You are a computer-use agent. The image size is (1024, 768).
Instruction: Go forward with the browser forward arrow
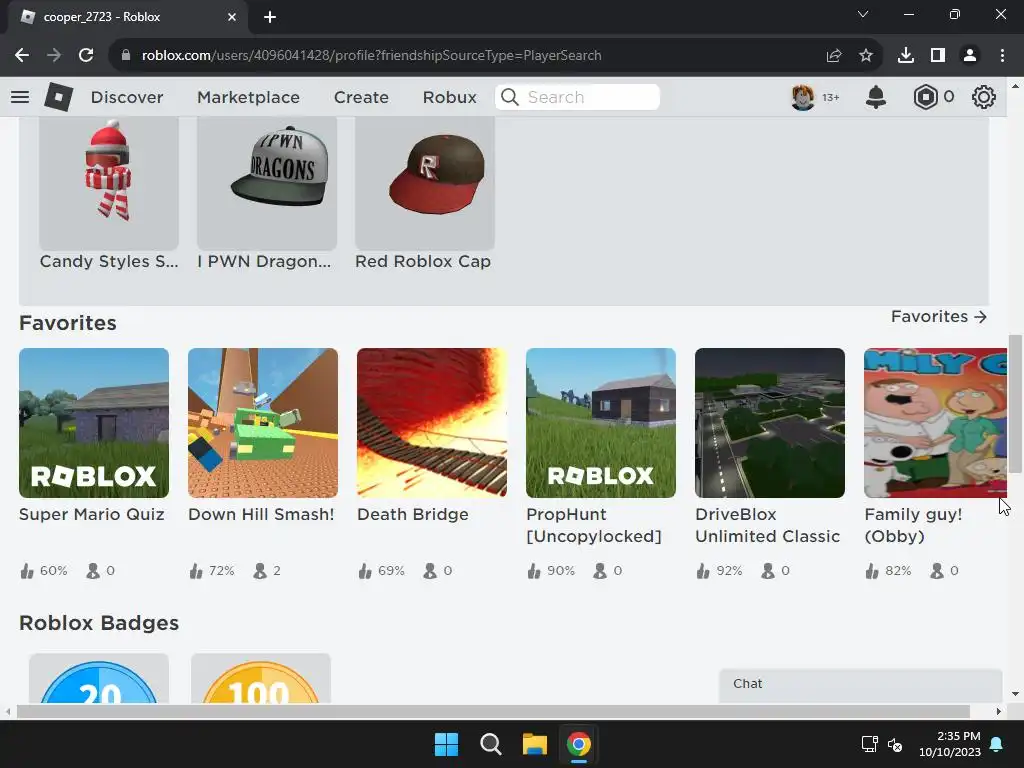[x=54, y=56]
